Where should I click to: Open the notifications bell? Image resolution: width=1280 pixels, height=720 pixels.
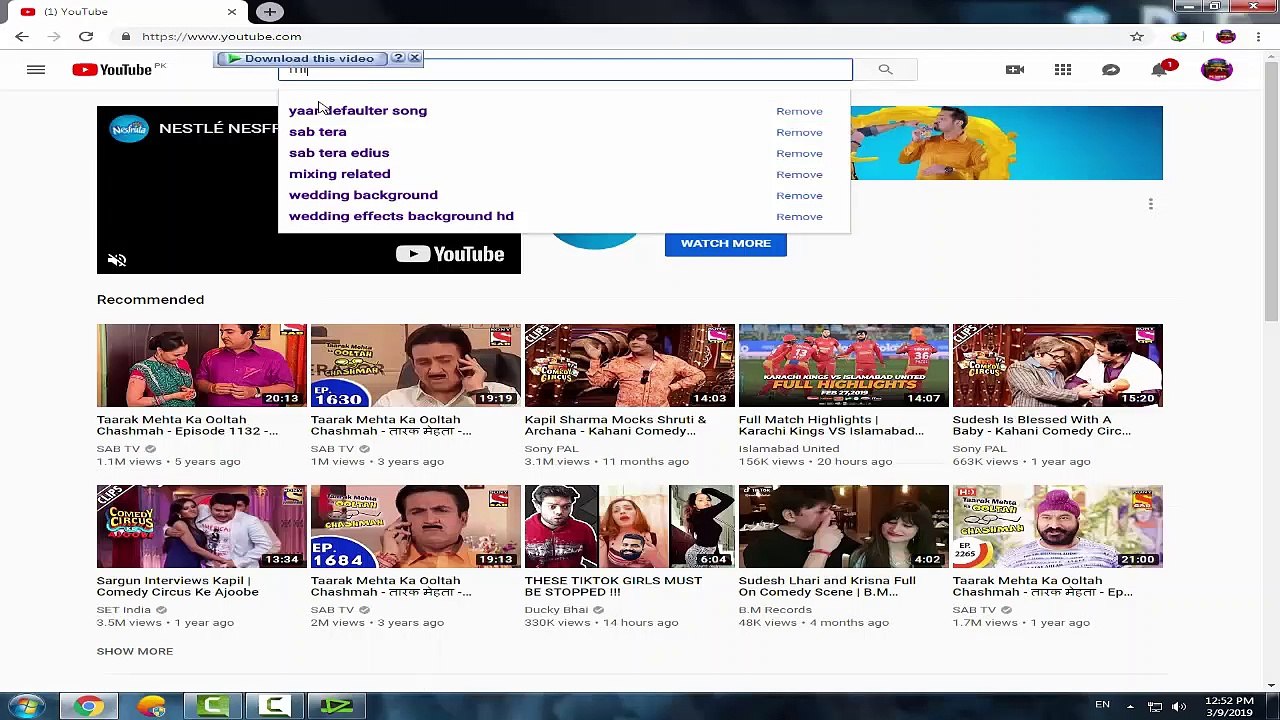click(1160, 69)
